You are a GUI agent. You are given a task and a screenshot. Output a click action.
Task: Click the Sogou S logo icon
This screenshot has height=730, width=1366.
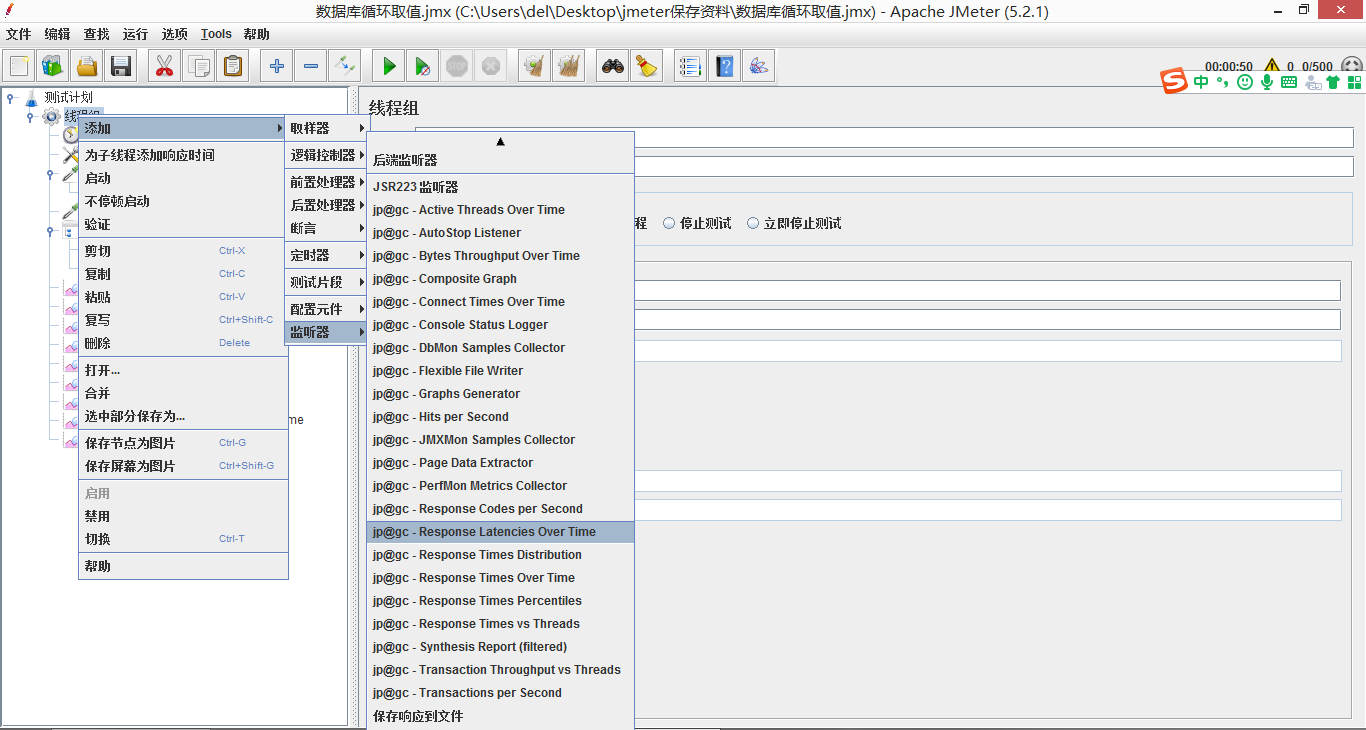[1174, 81]
